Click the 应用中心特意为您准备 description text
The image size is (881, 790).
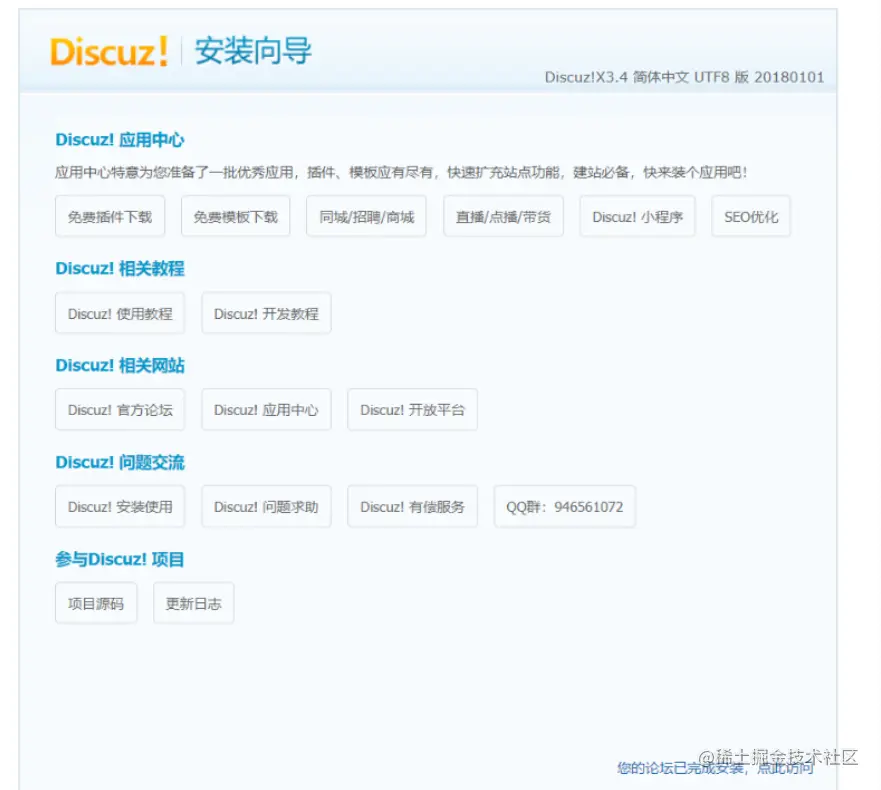click(401, 172)
